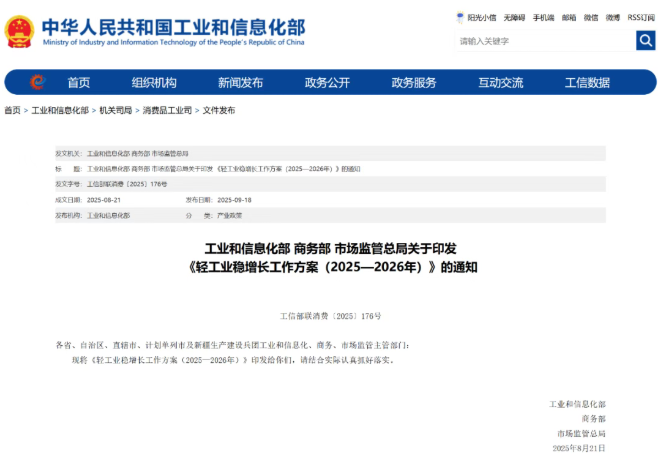Select the 互动交流 navigation item
The height and width of the screenshot is (461, 659).
[x=500, y=82]
